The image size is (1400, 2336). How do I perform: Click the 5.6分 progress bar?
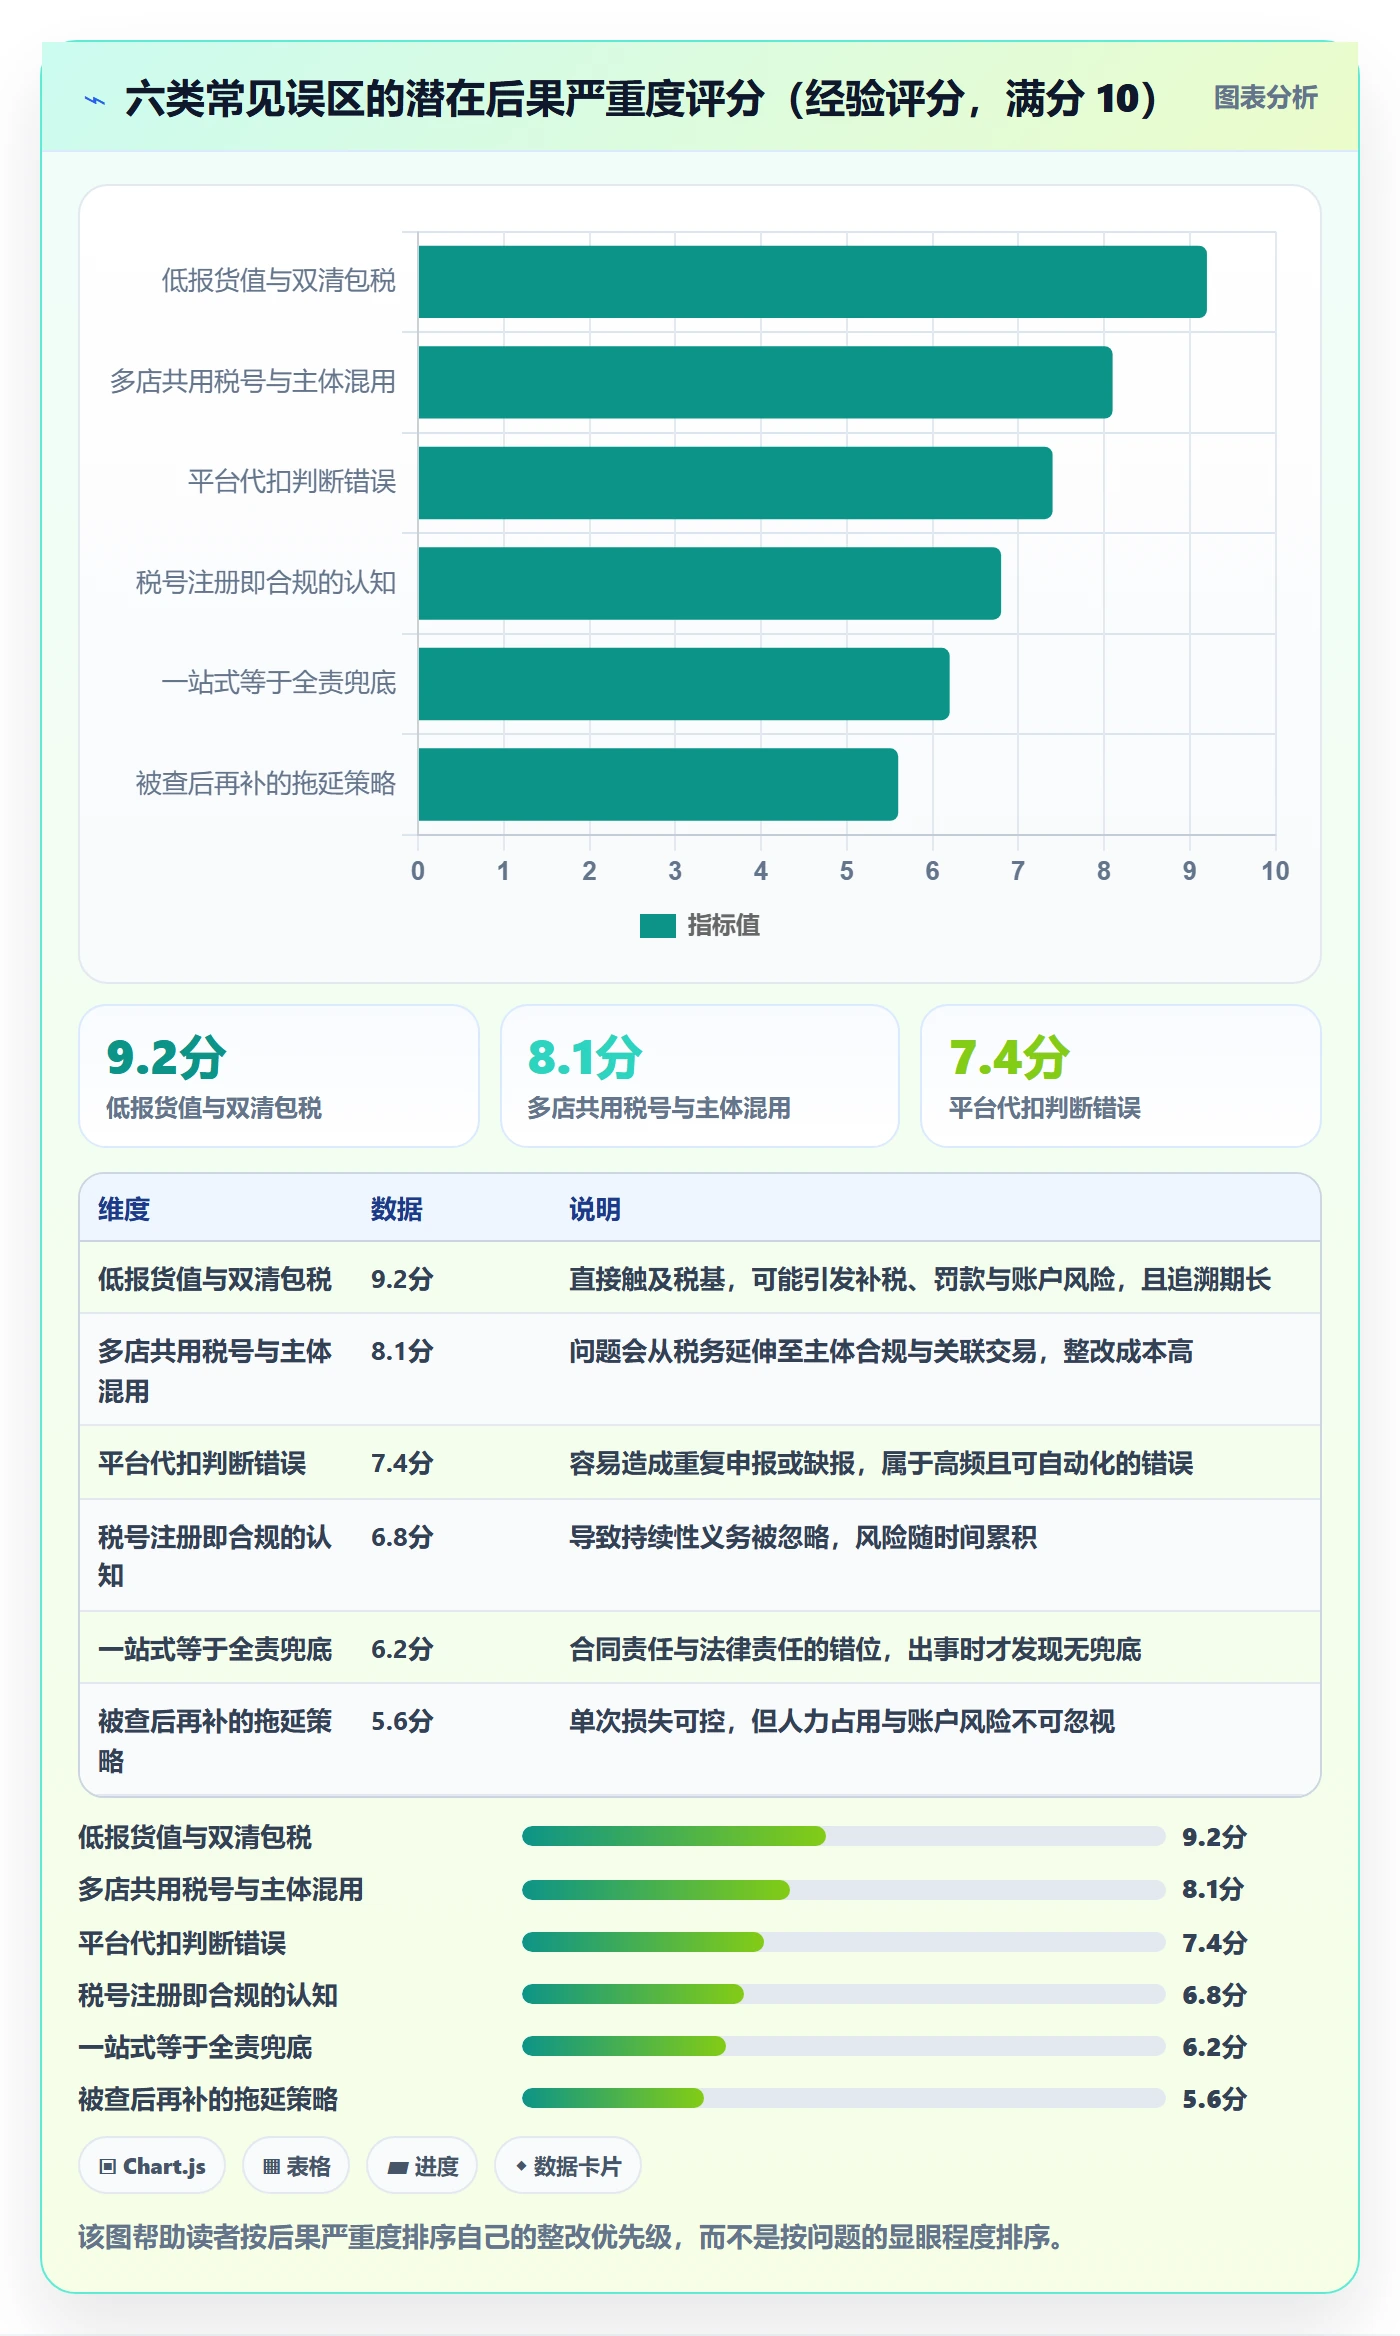844,2098
